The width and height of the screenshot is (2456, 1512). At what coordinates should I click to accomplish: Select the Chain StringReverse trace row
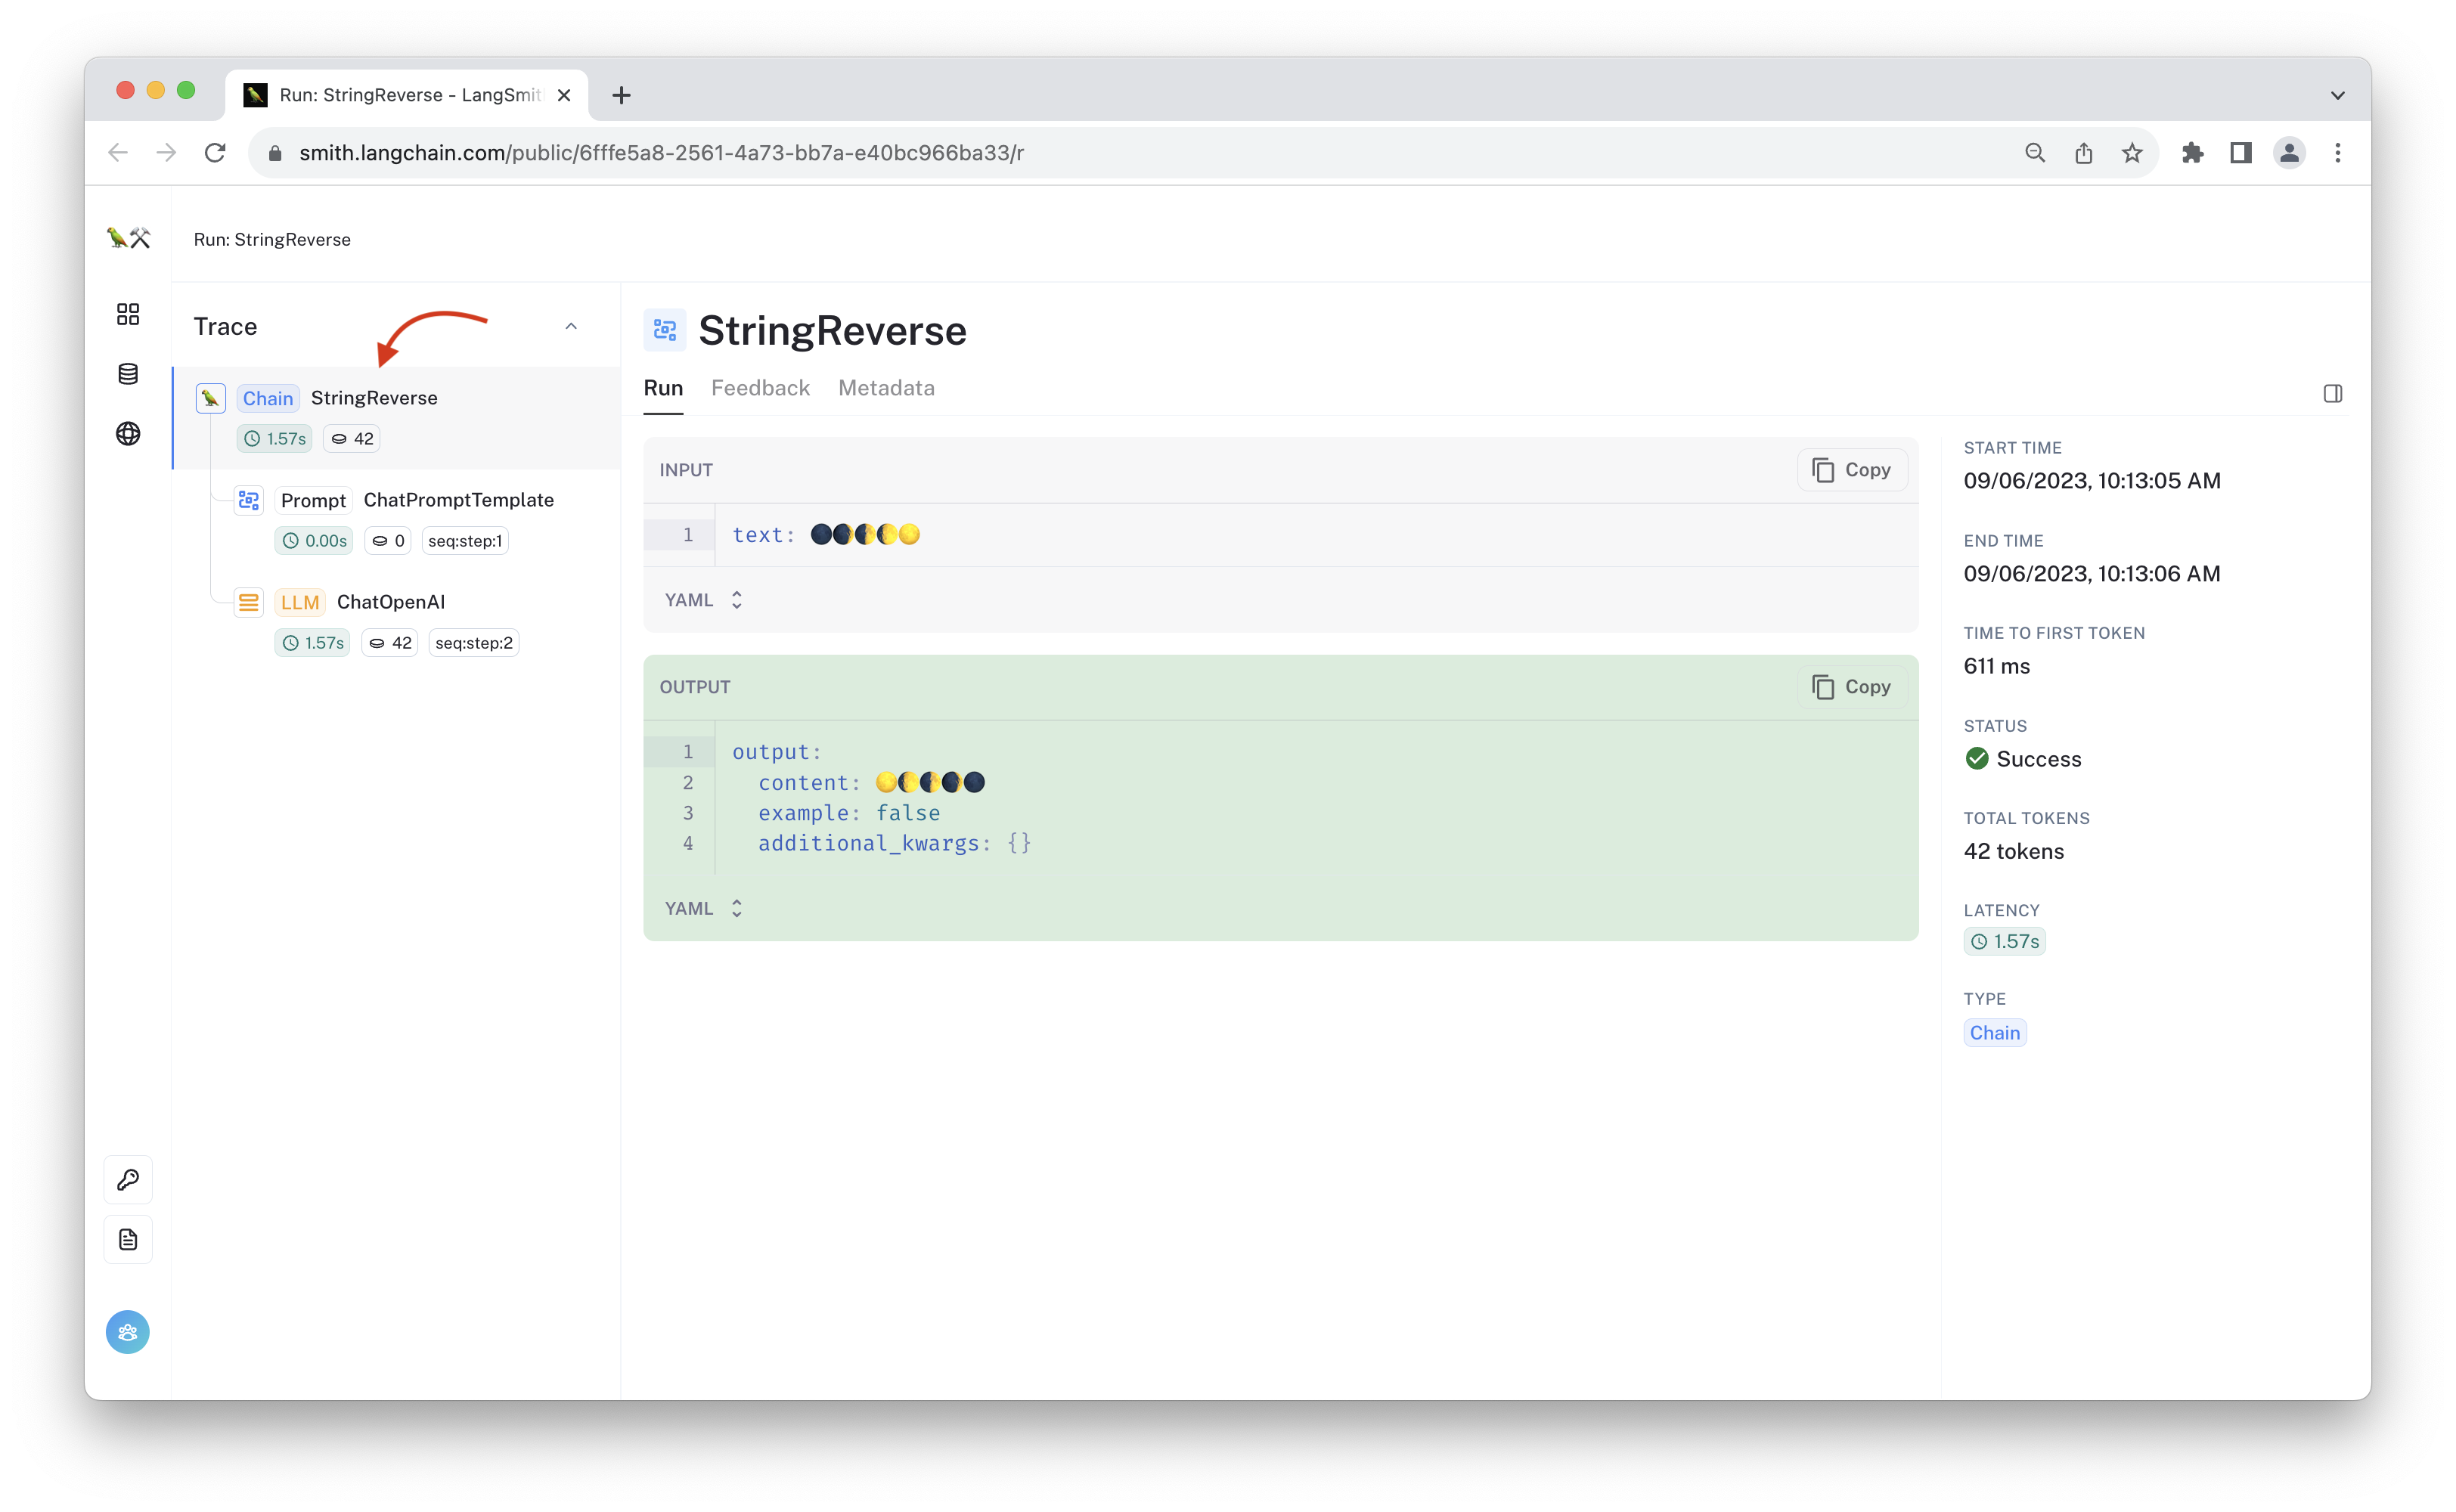(397, 418)
